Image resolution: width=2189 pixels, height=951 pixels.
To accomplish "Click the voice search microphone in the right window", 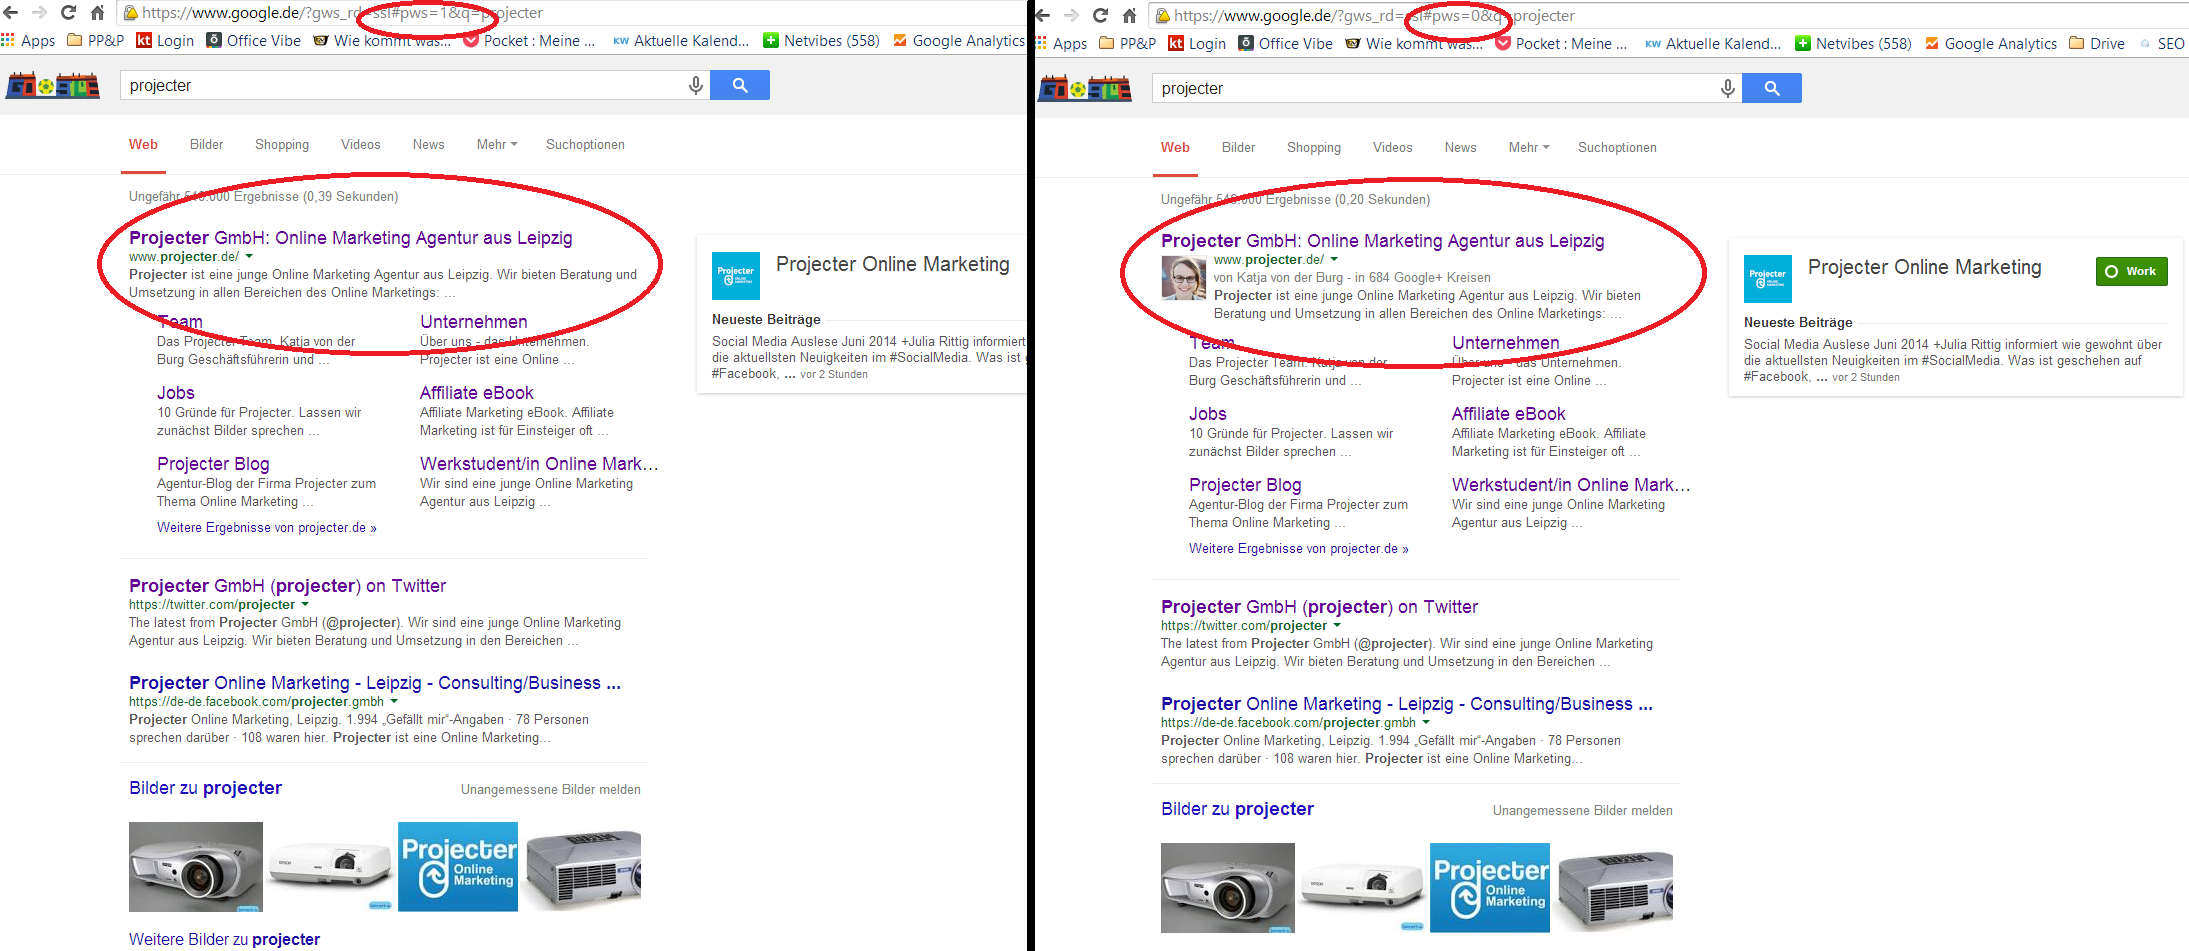I will [1728, 89].
